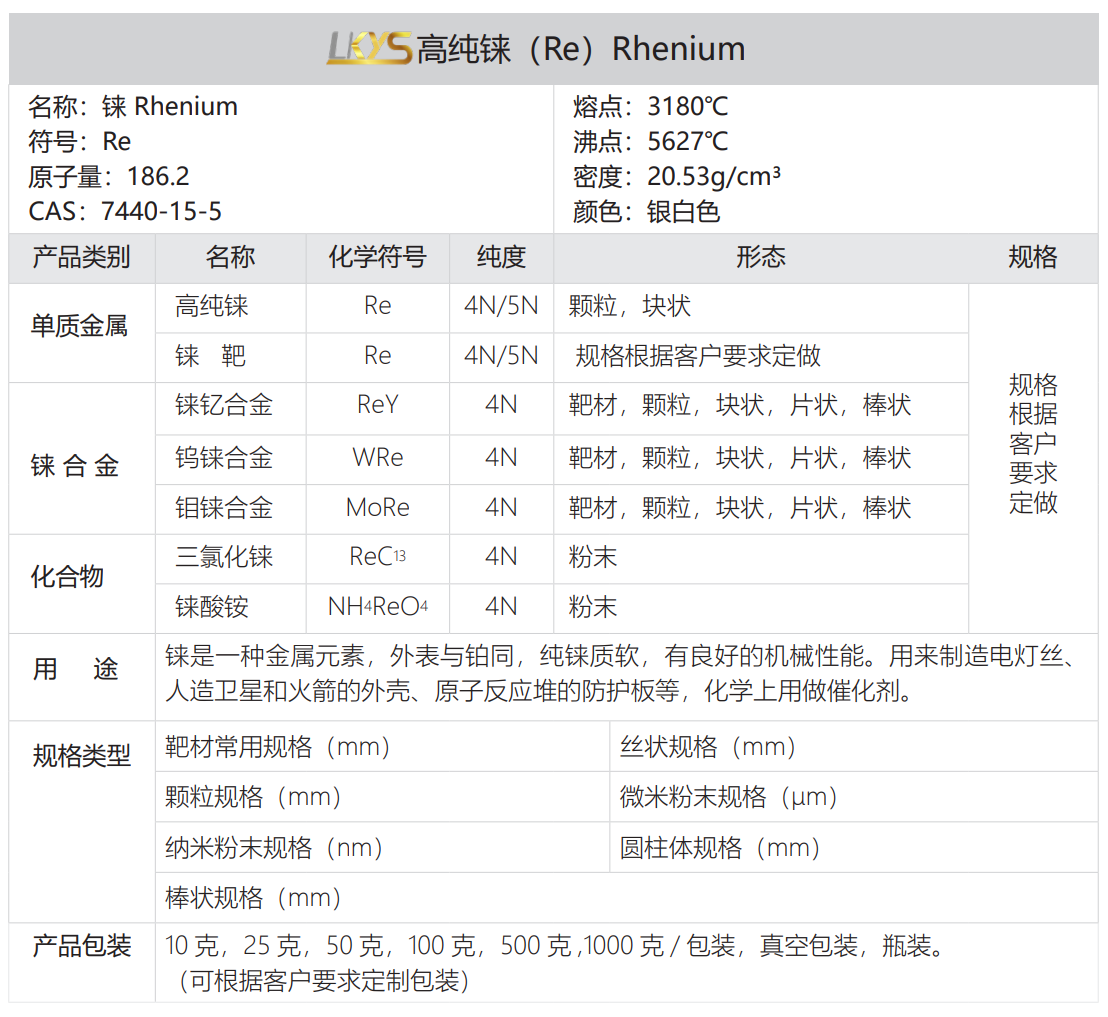Click the LKYS gold logo in header
The width and height of the screenshot is (1108, 1017).
coord(368,48)
